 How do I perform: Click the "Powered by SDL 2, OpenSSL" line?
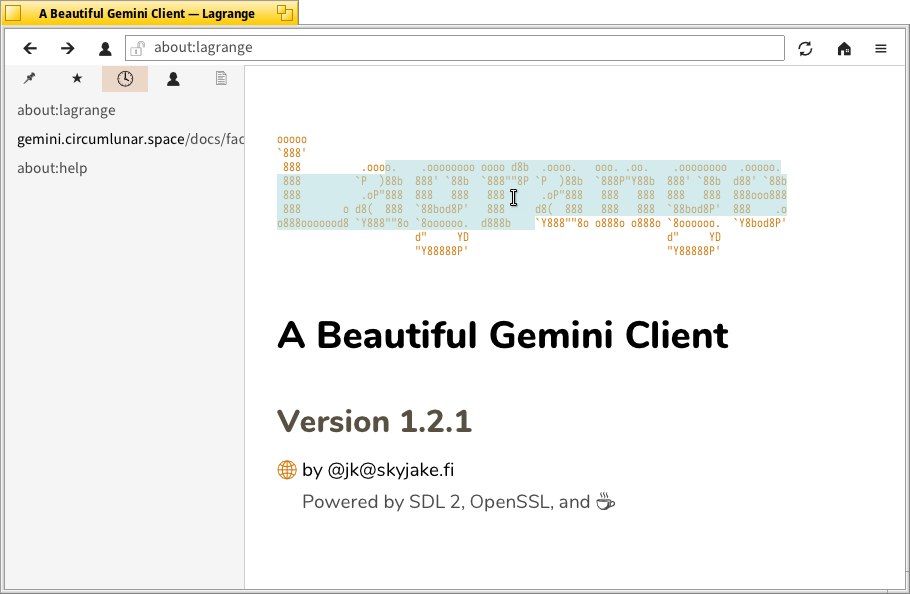point(458,502)
